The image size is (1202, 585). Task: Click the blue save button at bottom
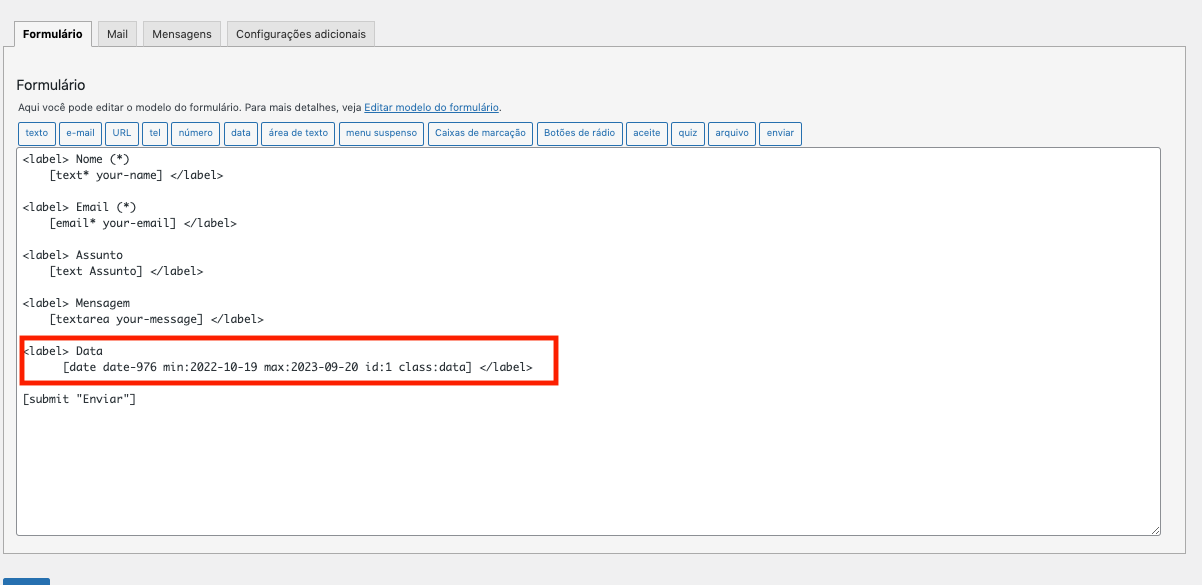(x=27, y=580)
